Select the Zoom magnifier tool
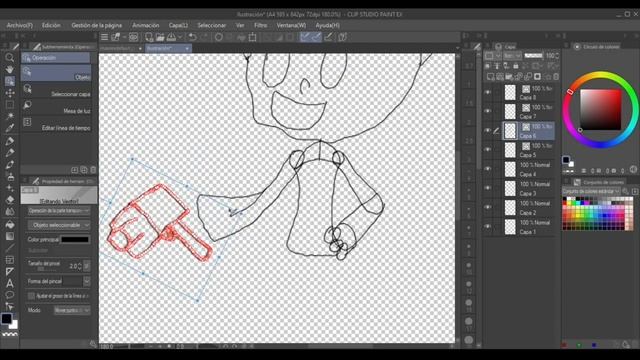 pyautogui.click(x=10, y=58)
